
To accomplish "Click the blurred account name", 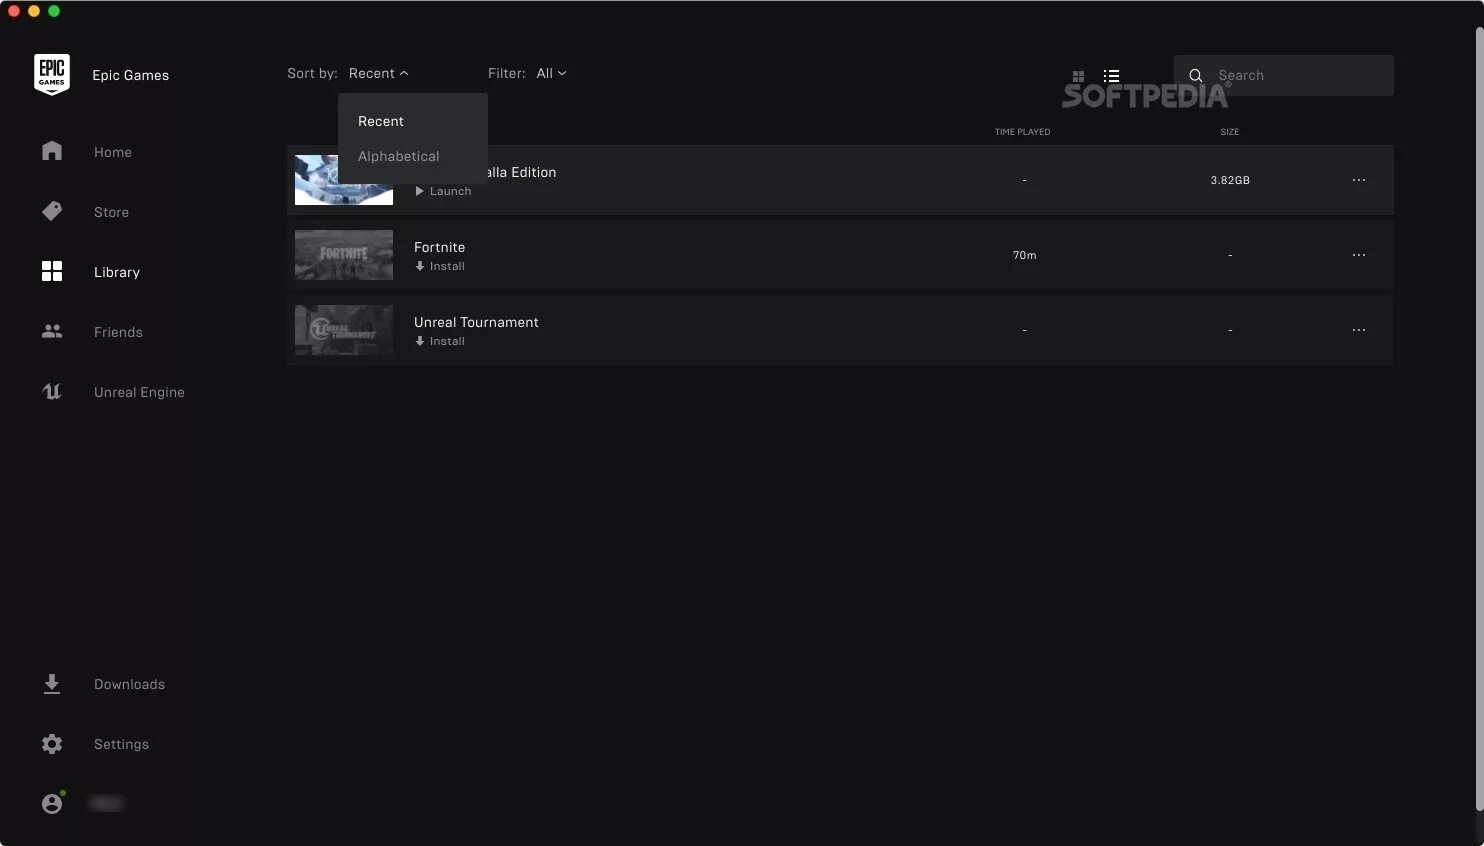I will (107, 803).
